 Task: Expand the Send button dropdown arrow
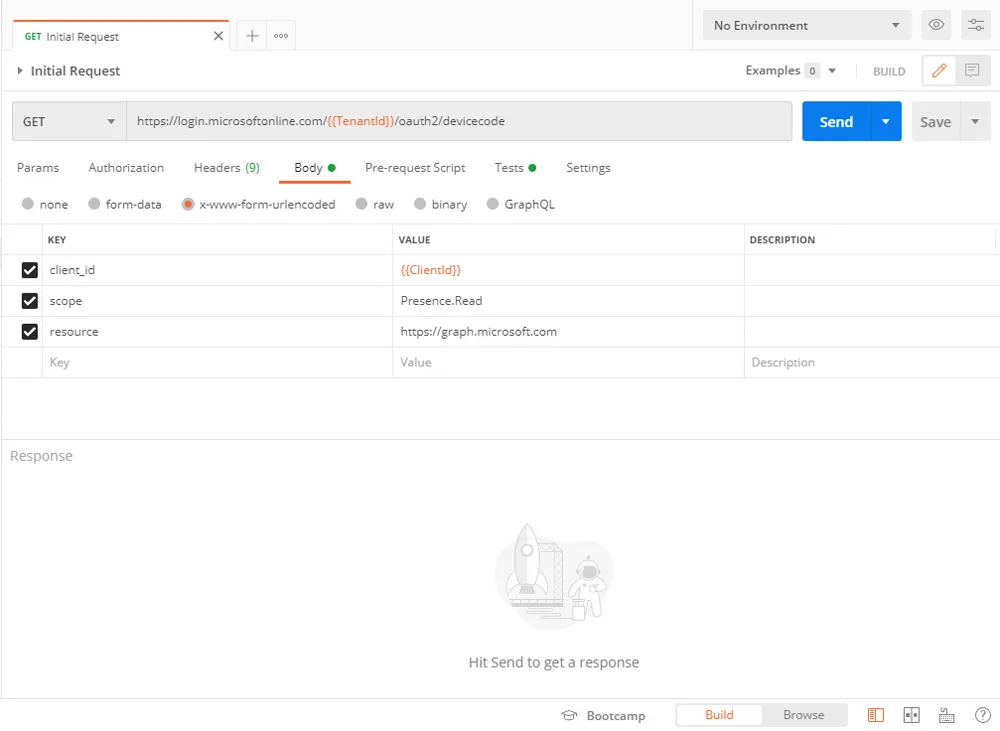point(886,122)
